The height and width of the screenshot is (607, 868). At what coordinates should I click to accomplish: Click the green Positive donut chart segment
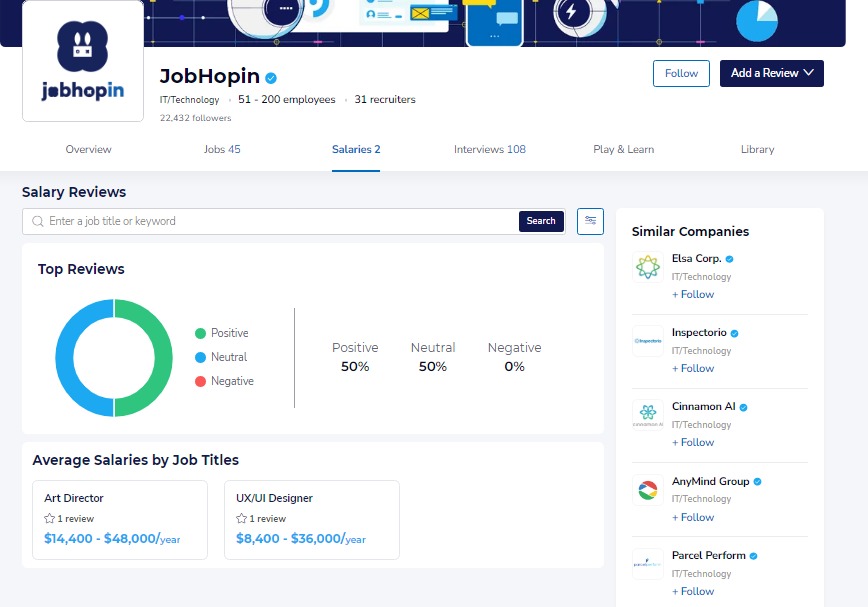point(163,357)
